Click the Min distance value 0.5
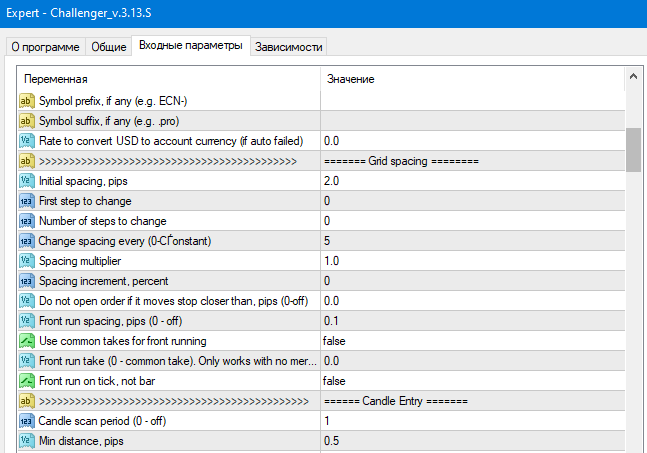 click(331, 441)
